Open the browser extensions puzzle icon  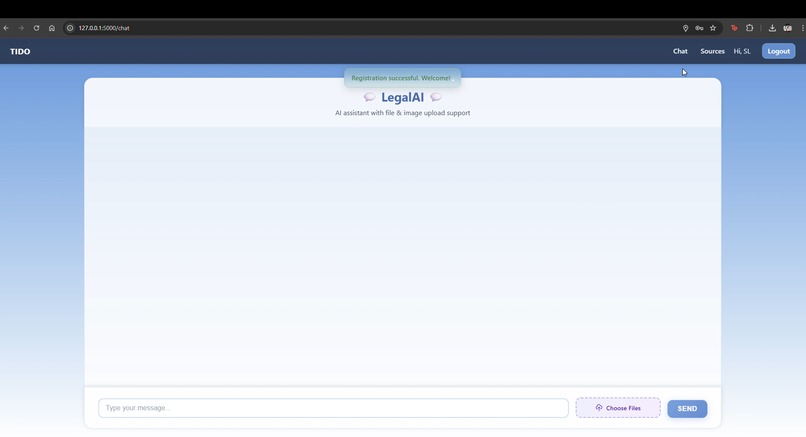(749, 28)
